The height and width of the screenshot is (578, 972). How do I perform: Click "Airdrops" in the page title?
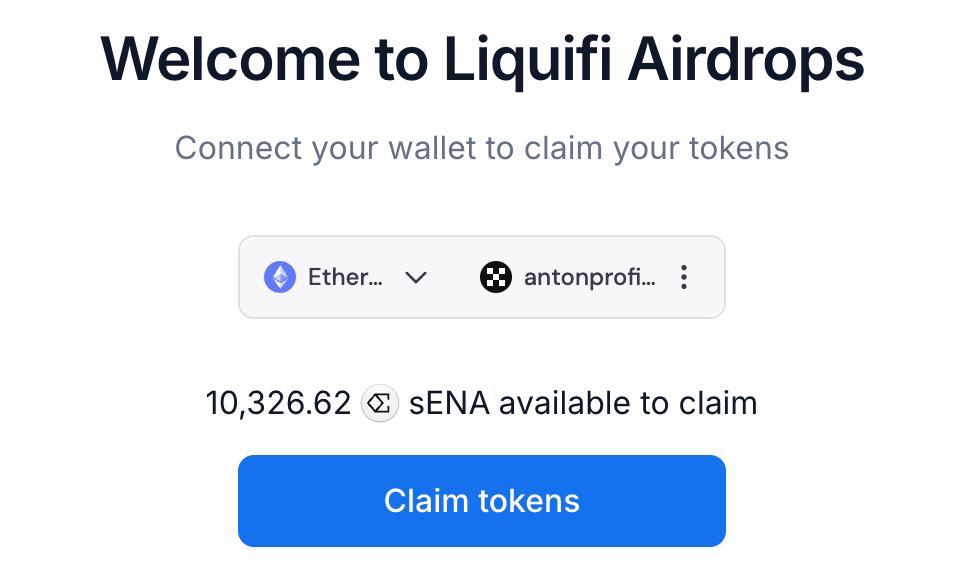pyautogui.click(x=746, y=59)
